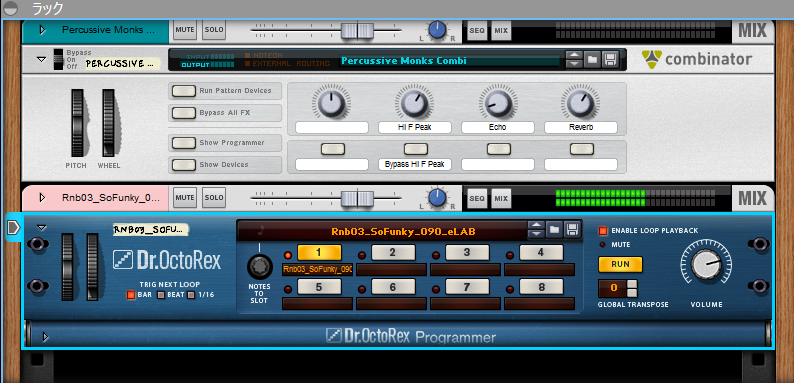This screenshot has width=794, height=383.
Task: Click the MIX button on the Percussive Monks channel
Action: point(501,30)
